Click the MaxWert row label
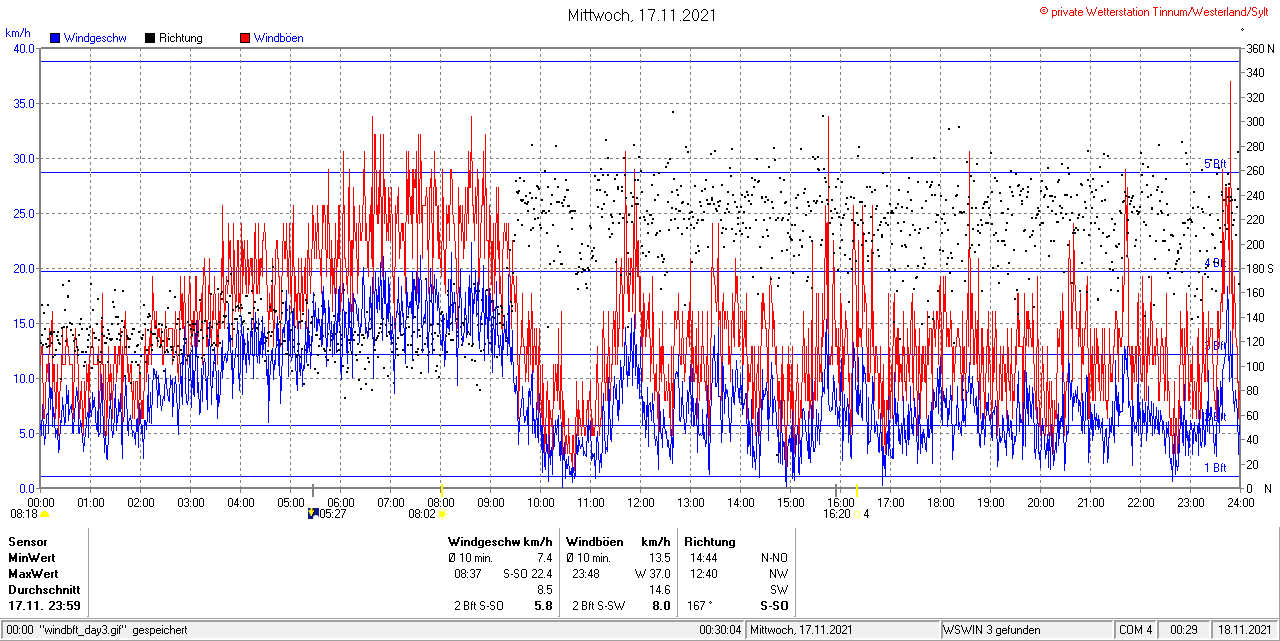This screenshot has width=1280, height=641. (33, 574)
